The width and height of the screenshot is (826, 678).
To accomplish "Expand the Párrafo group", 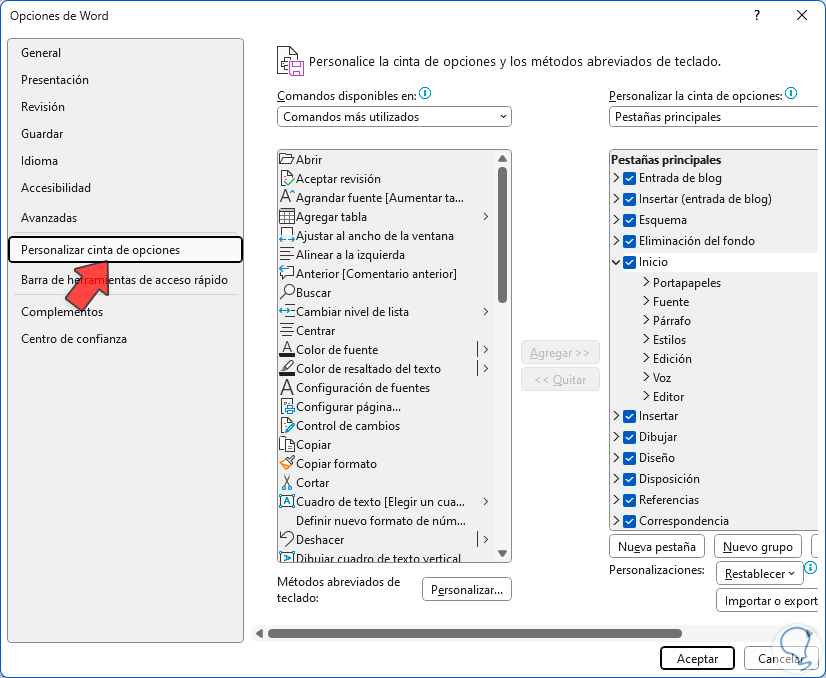I will [x=646, y=320].
